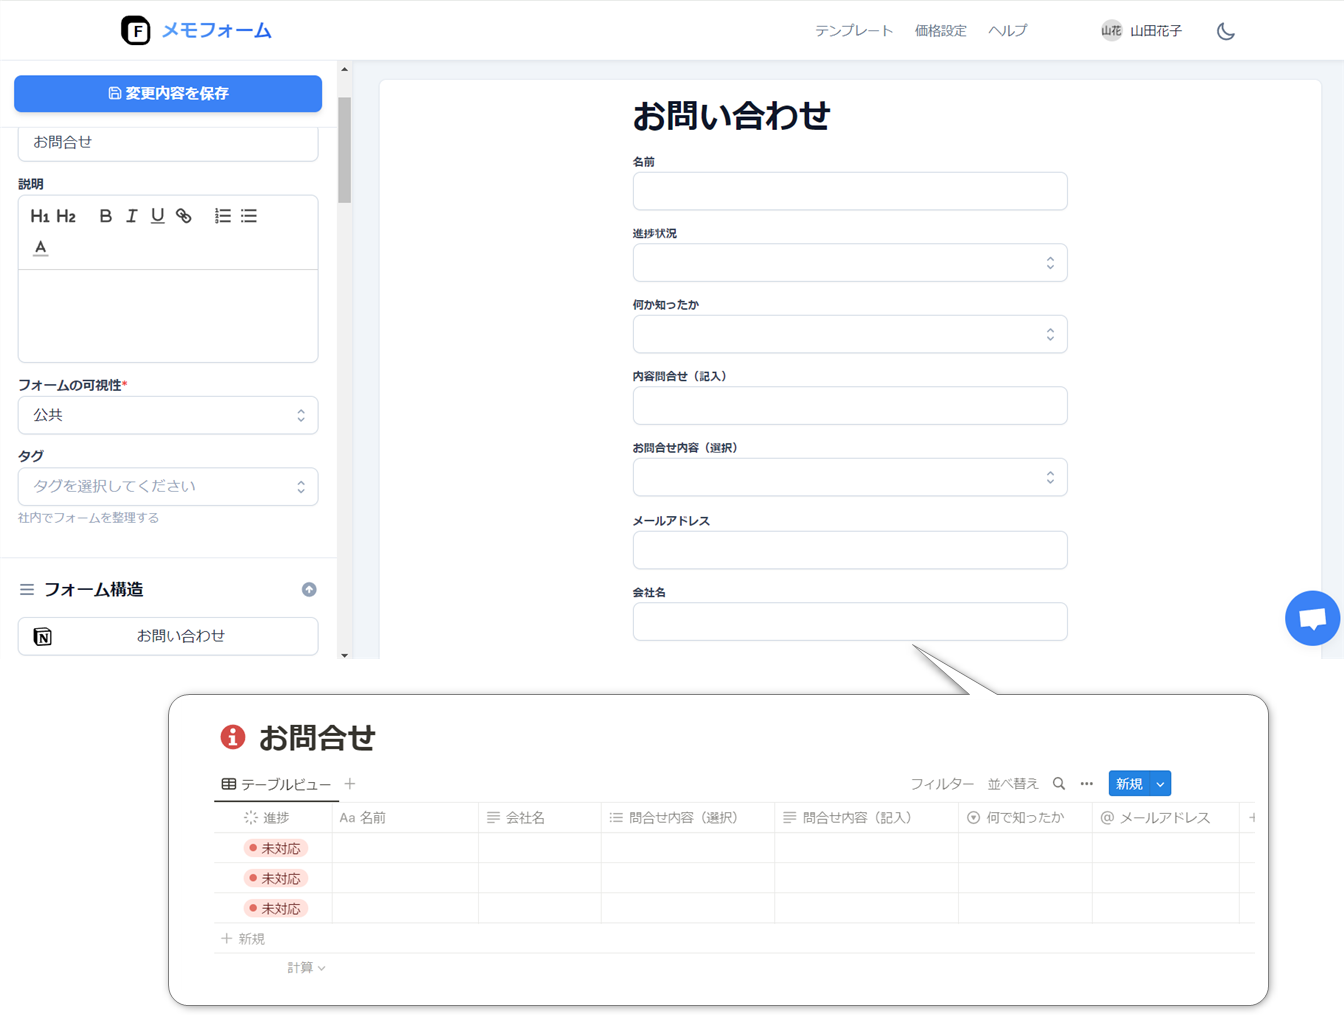1344x1022 pixels.
Task: Click the 名前 input field
Action: (849, 191)
